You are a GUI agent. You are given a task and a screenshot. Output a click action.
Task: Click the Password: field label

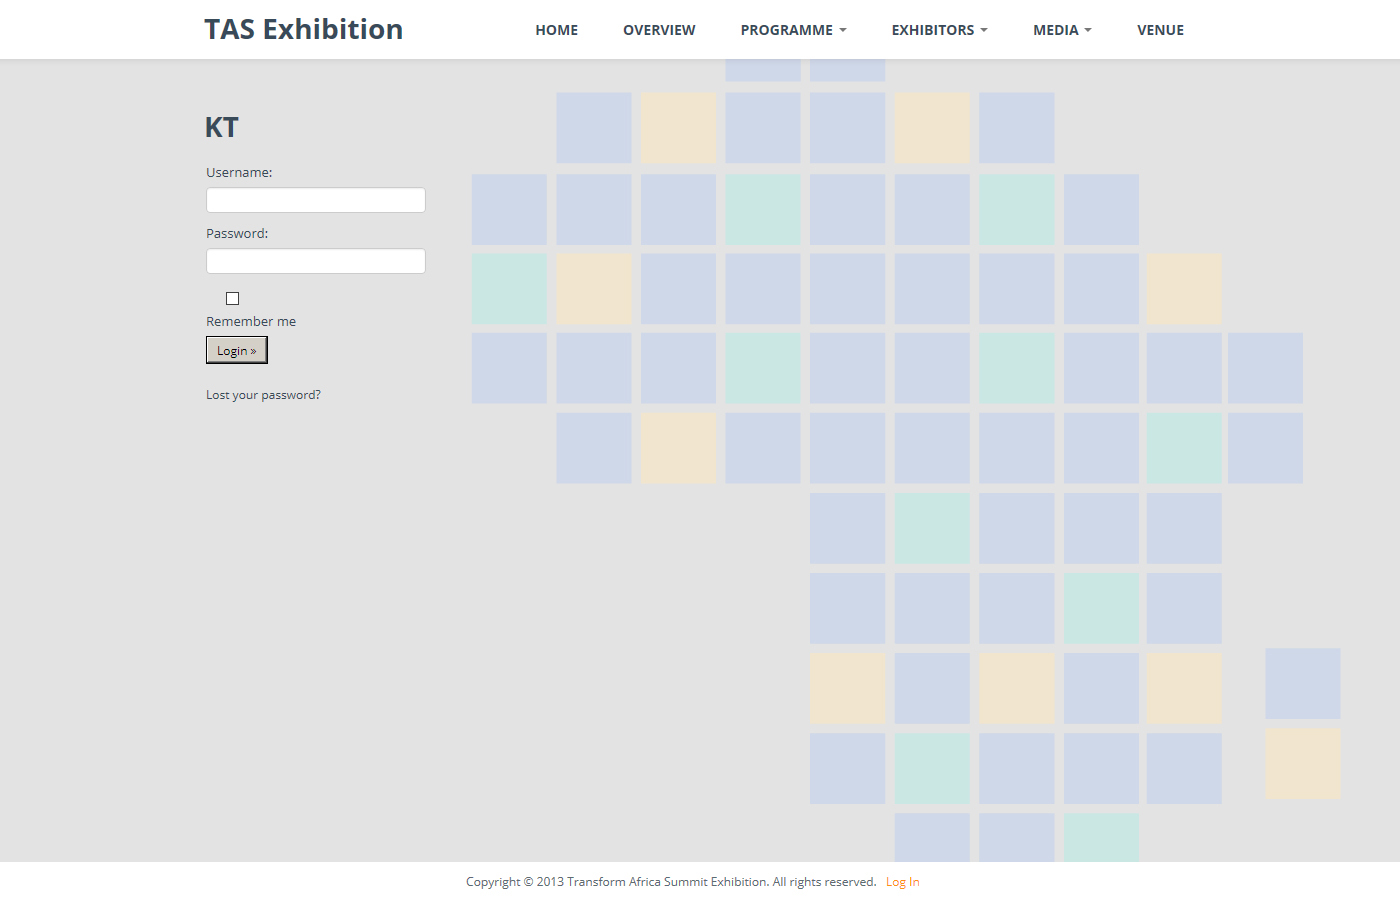[237, 233]
